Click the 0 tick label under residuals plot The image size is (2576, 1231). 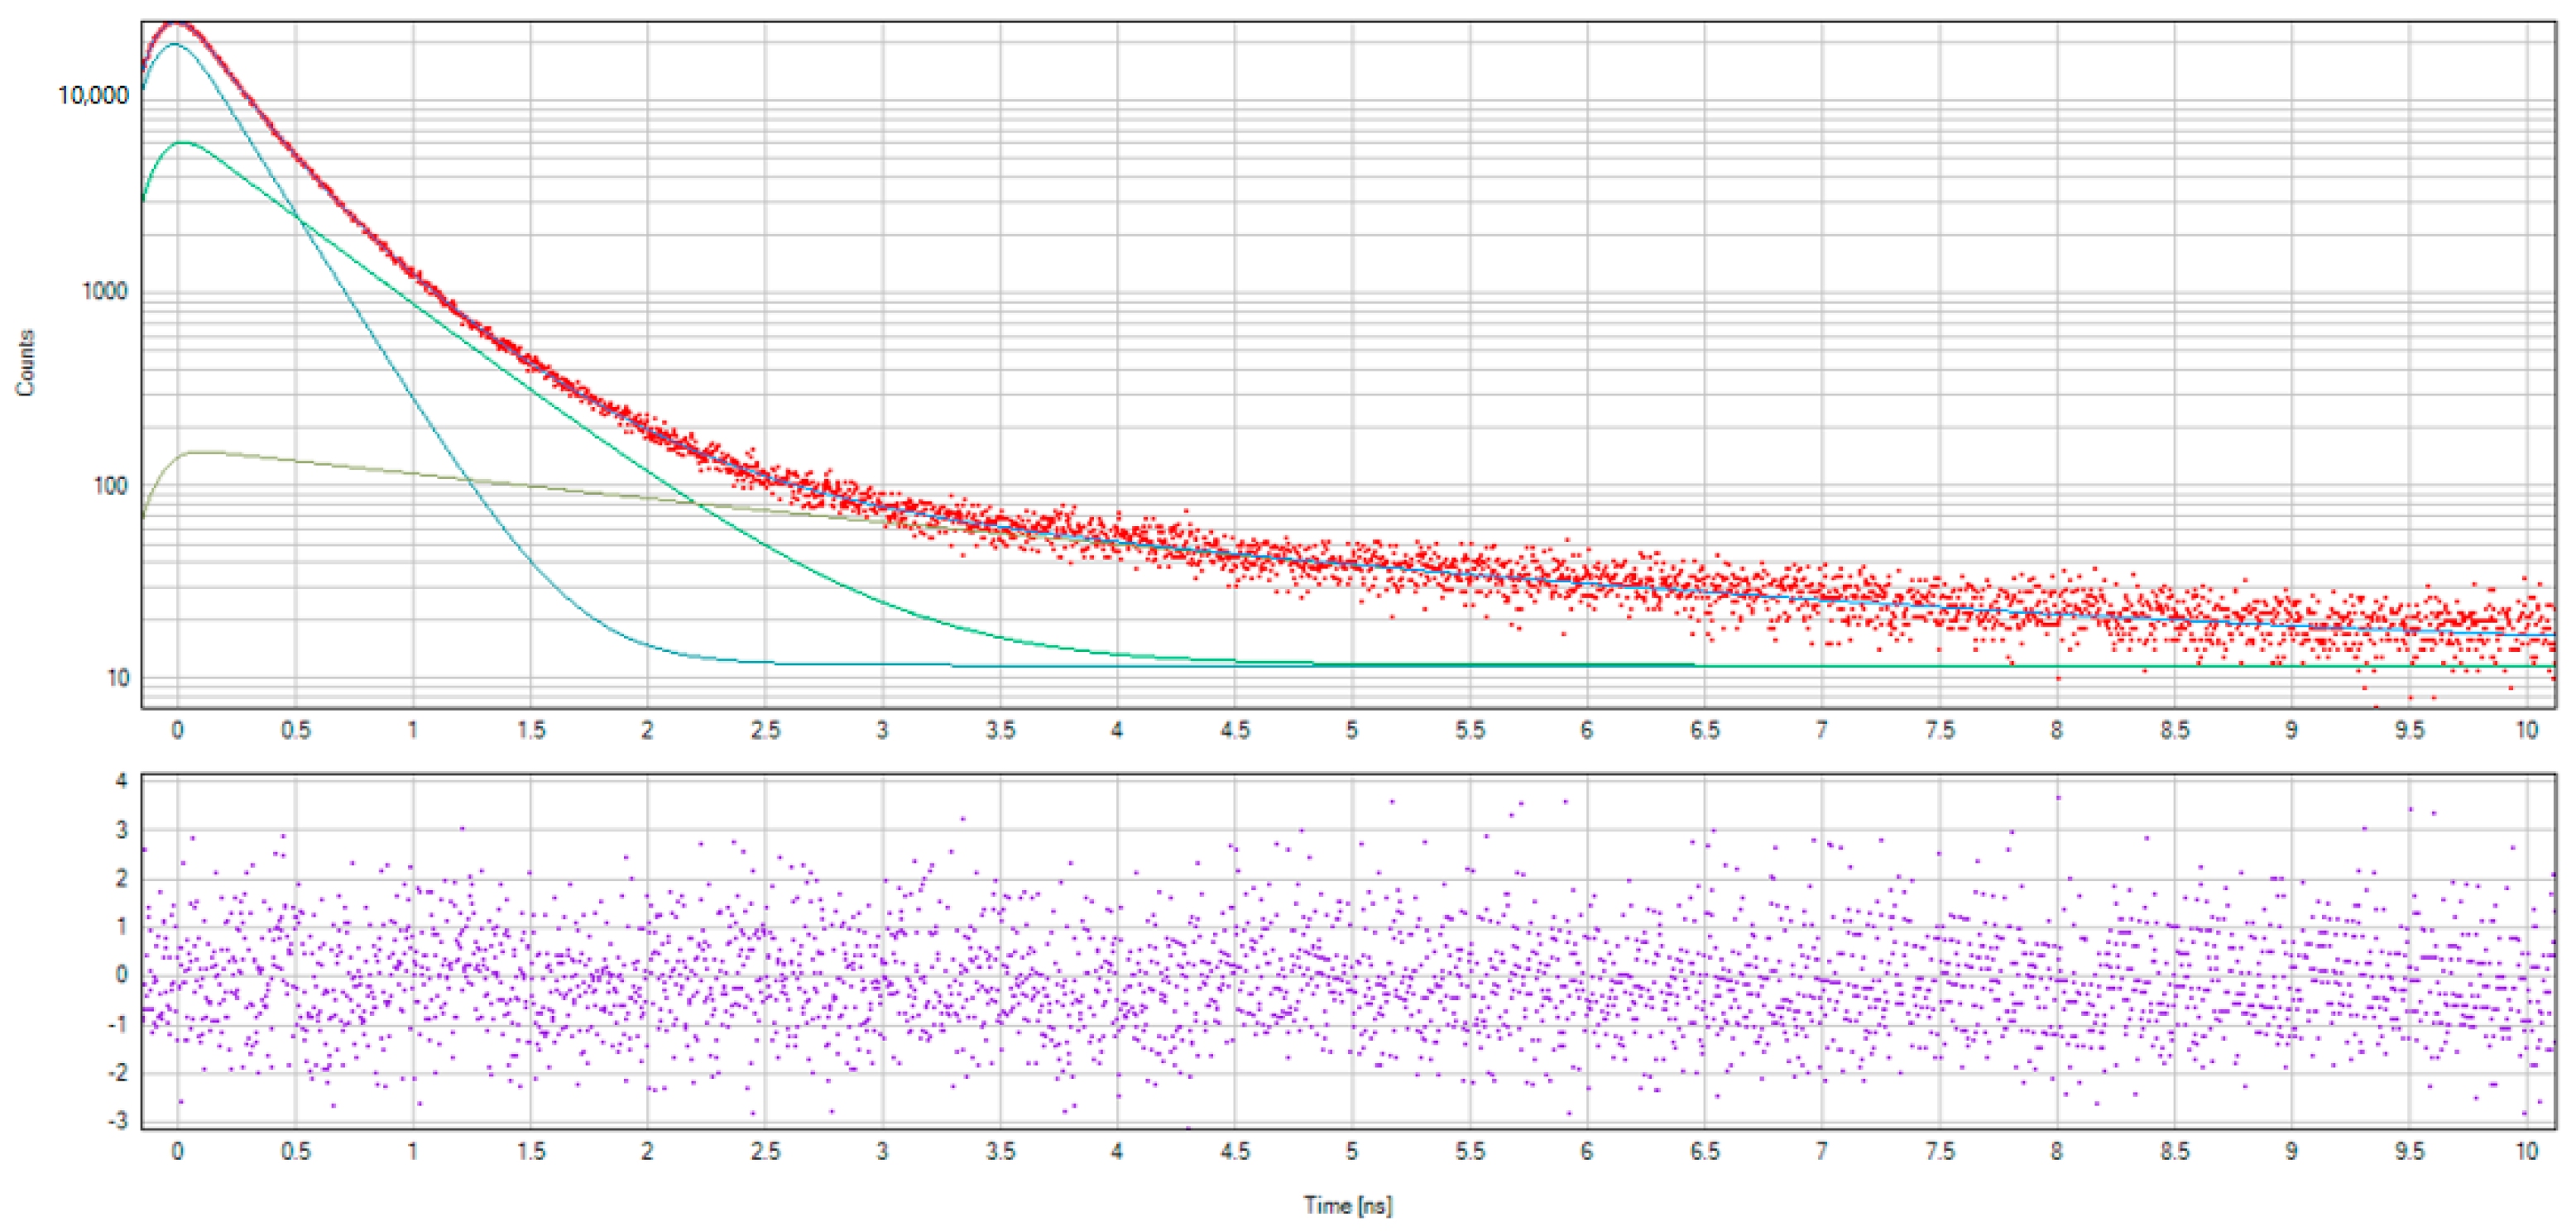click(x=177, y=1151)
